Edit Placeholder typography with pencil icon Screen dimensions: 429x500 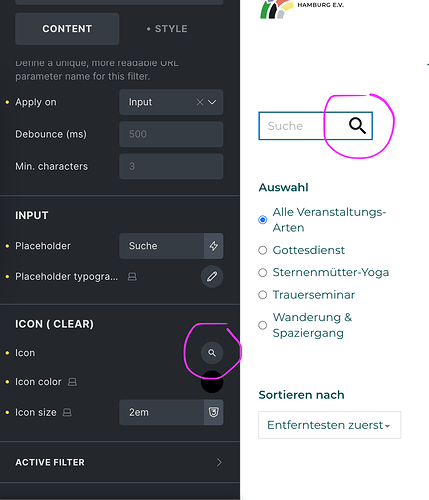pyautogui.click(x=212, y=276)
